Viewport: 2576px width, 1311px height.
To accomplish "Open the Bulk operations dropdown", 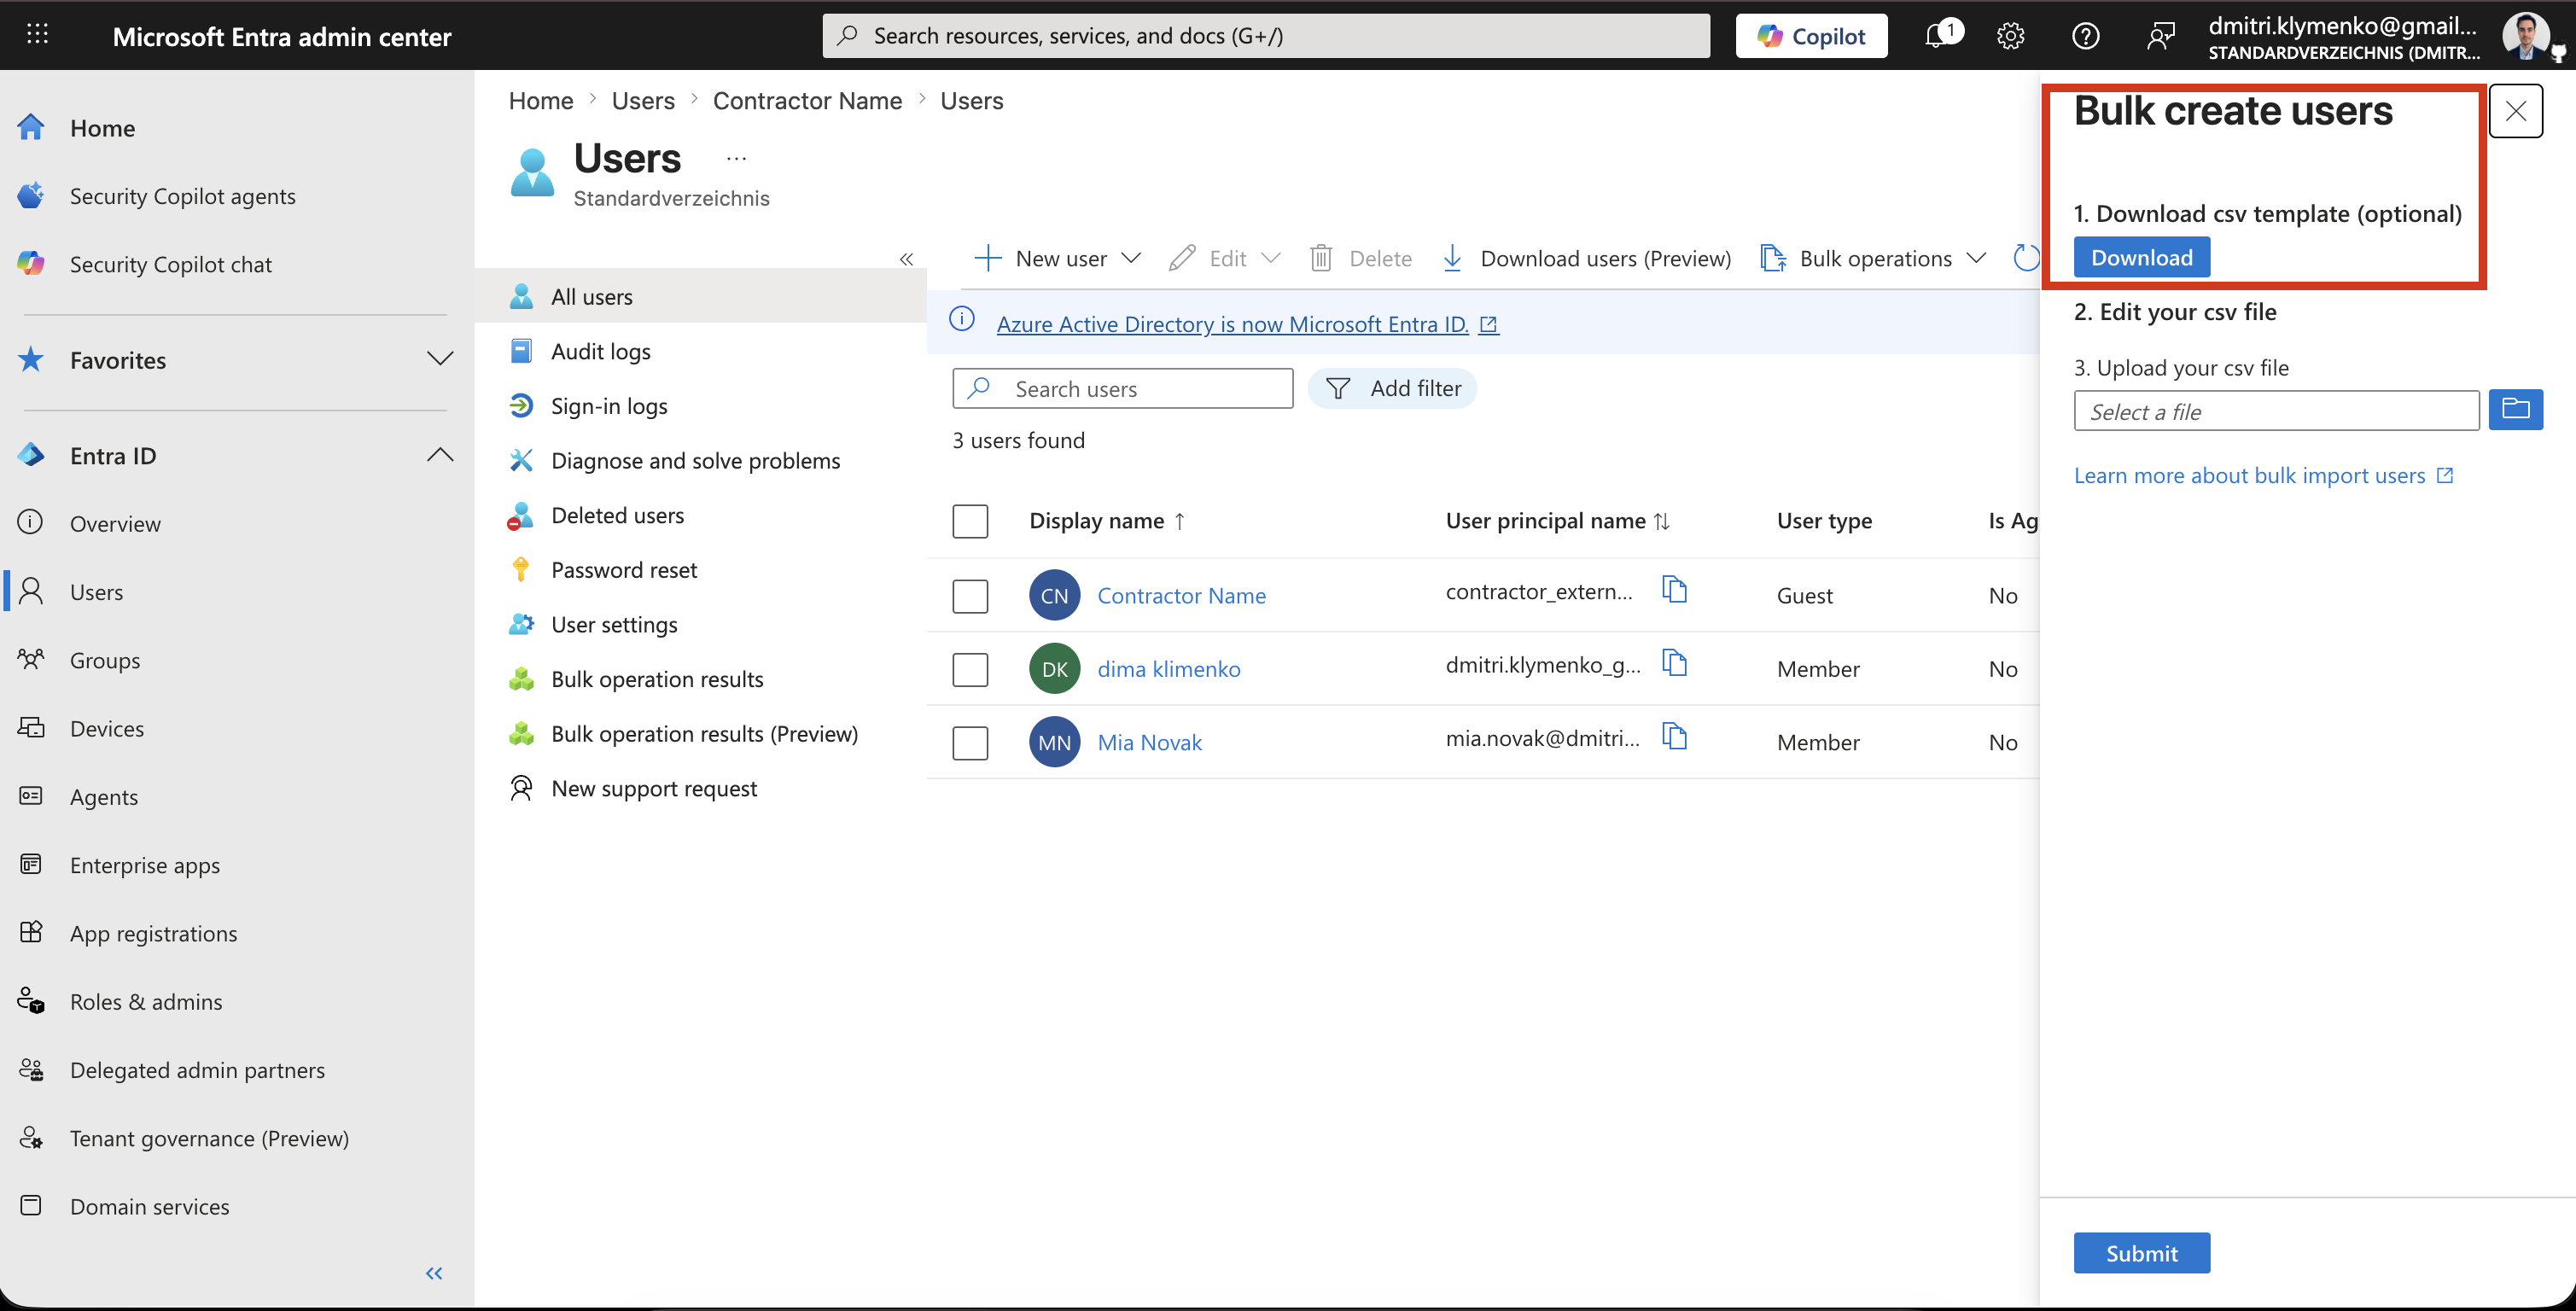I will click(x=1873, y=259).
